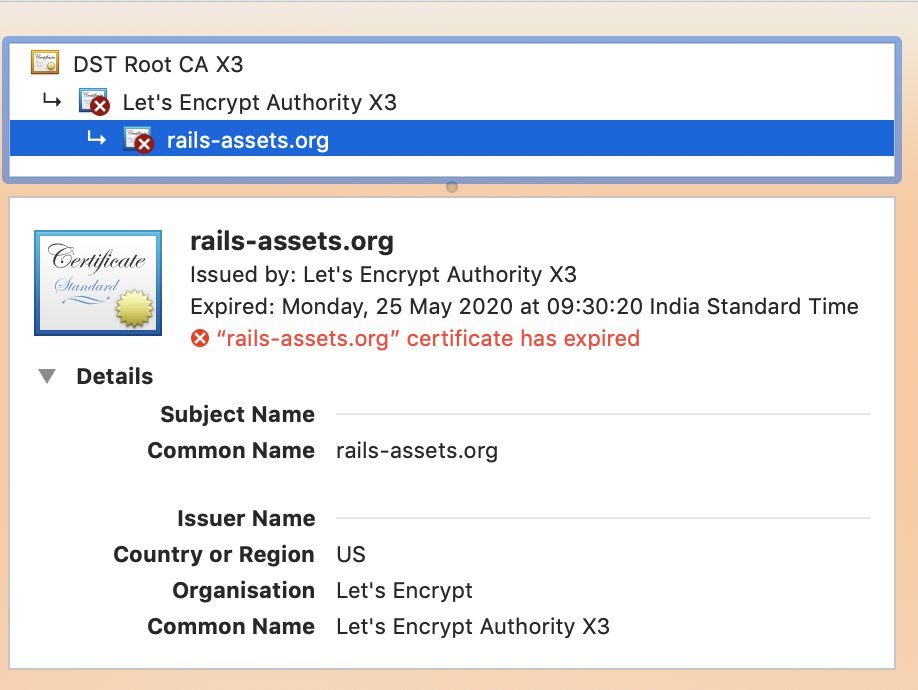Select rails-assets.org certificate in chain
918x690 pixels.
point(452,139)
